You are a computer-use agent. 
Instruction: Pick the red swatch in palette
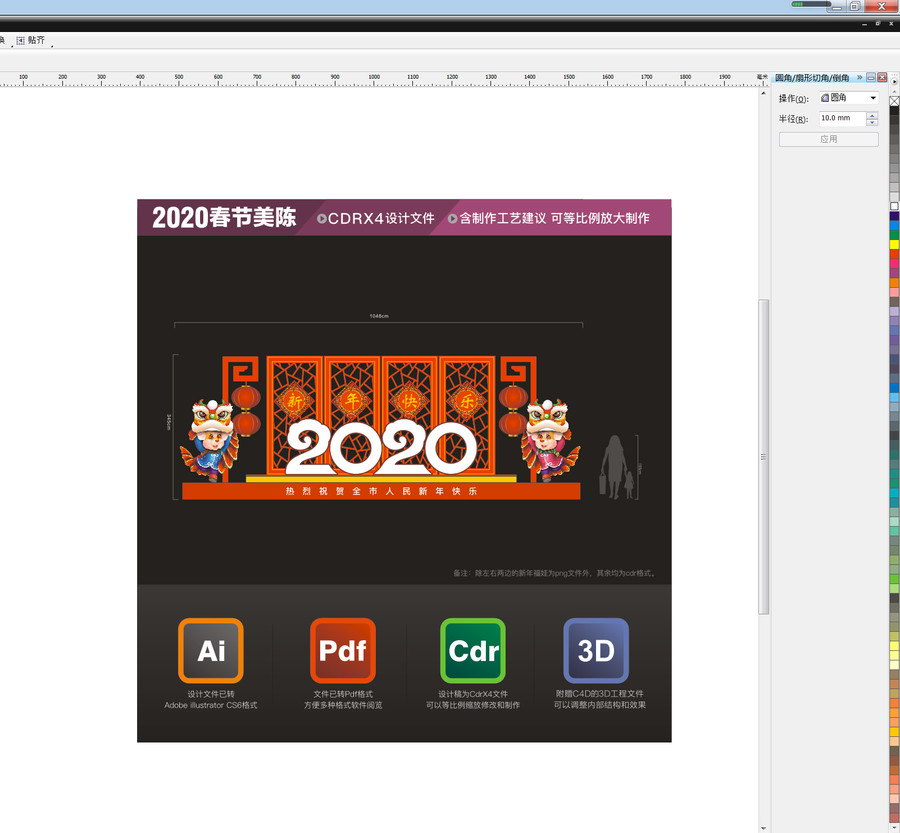[x=894, y=254]
